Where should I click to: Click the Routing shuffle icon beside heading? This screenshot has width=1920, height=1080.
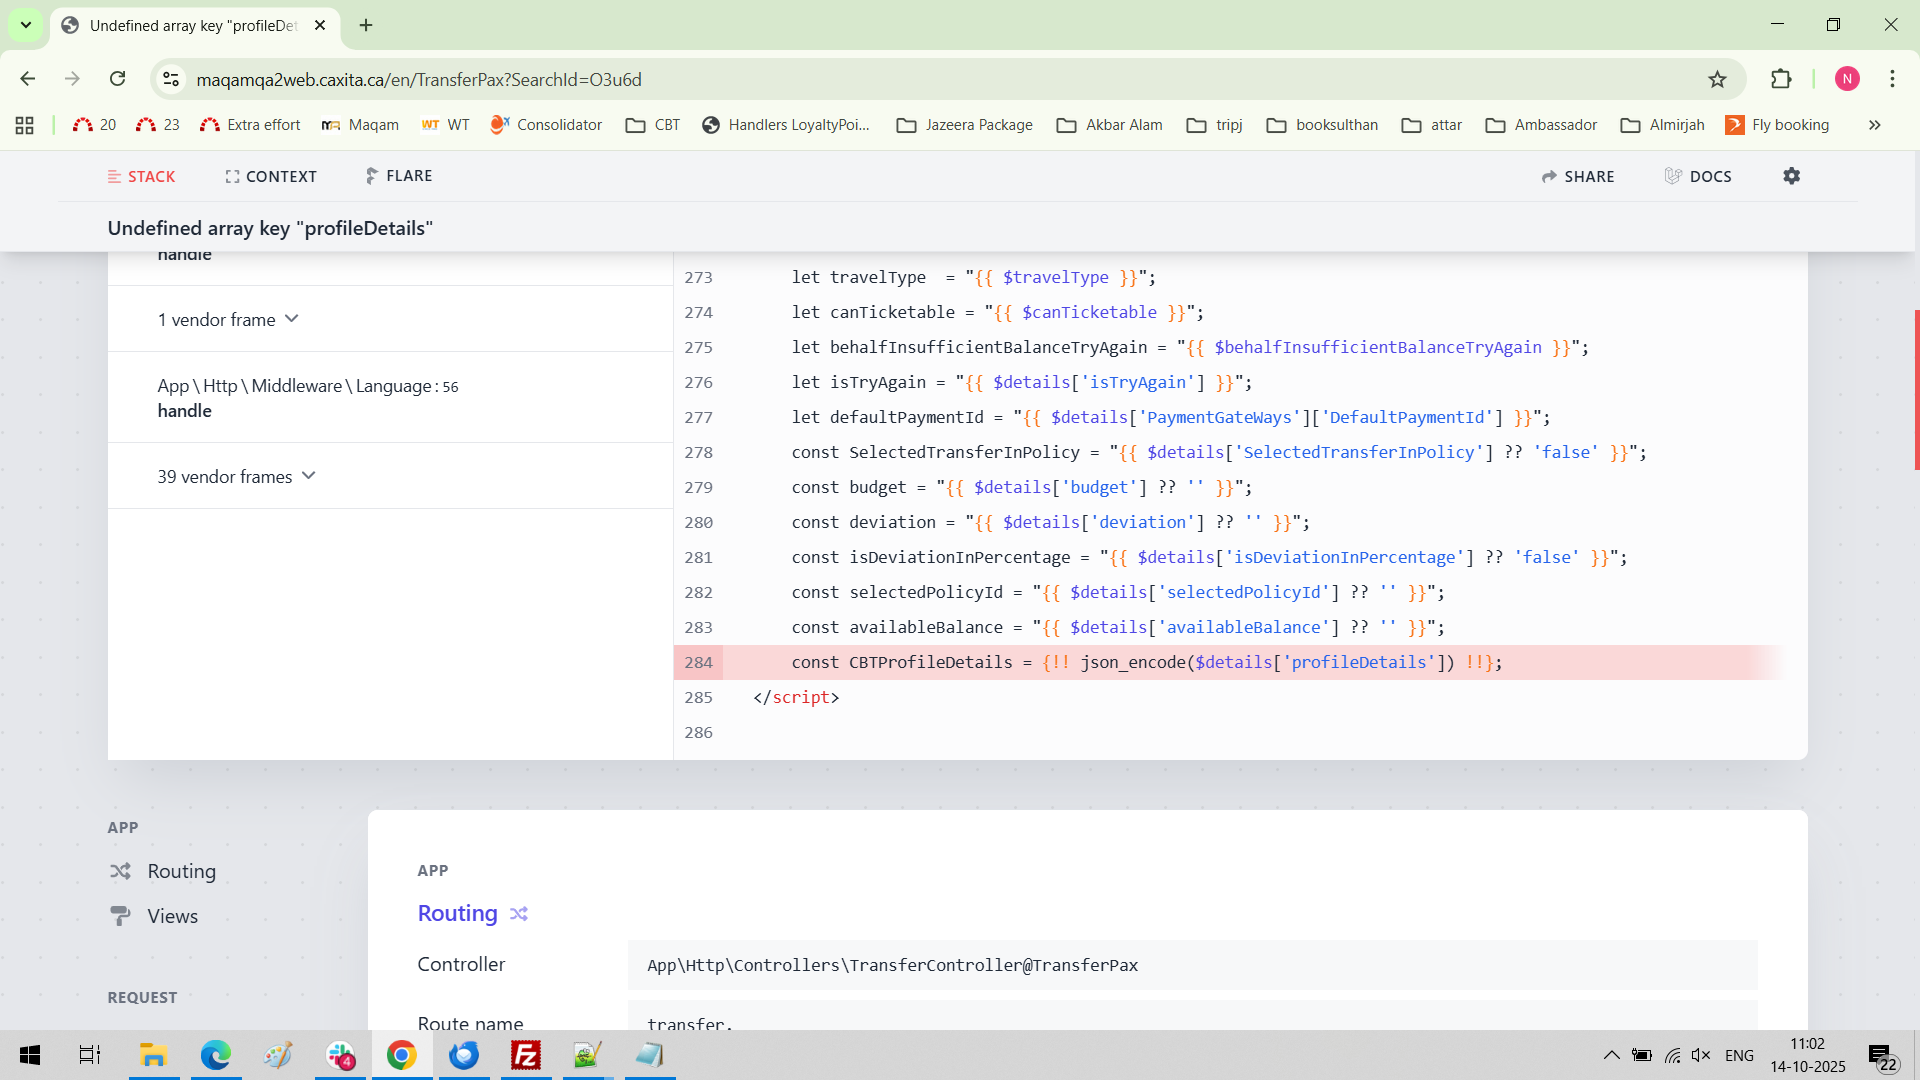tap(519, 914)
